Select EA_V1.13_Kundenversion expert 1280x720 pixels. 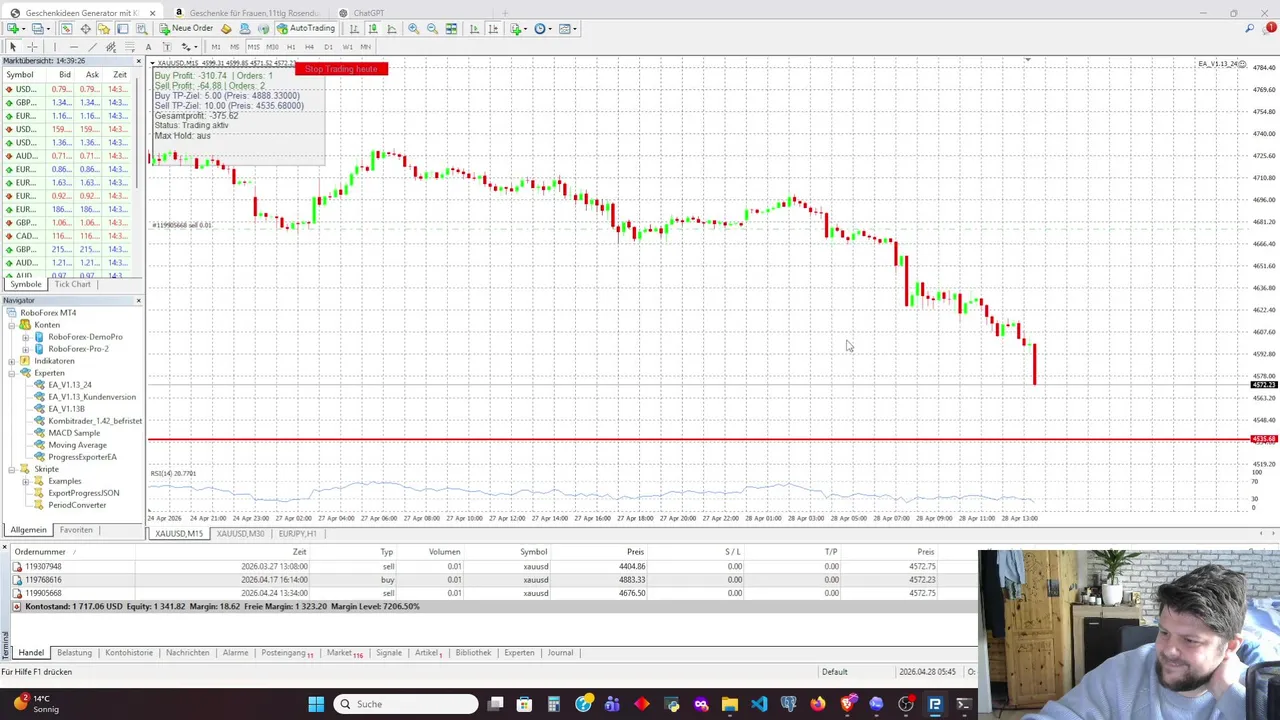(x=92, y=397)
